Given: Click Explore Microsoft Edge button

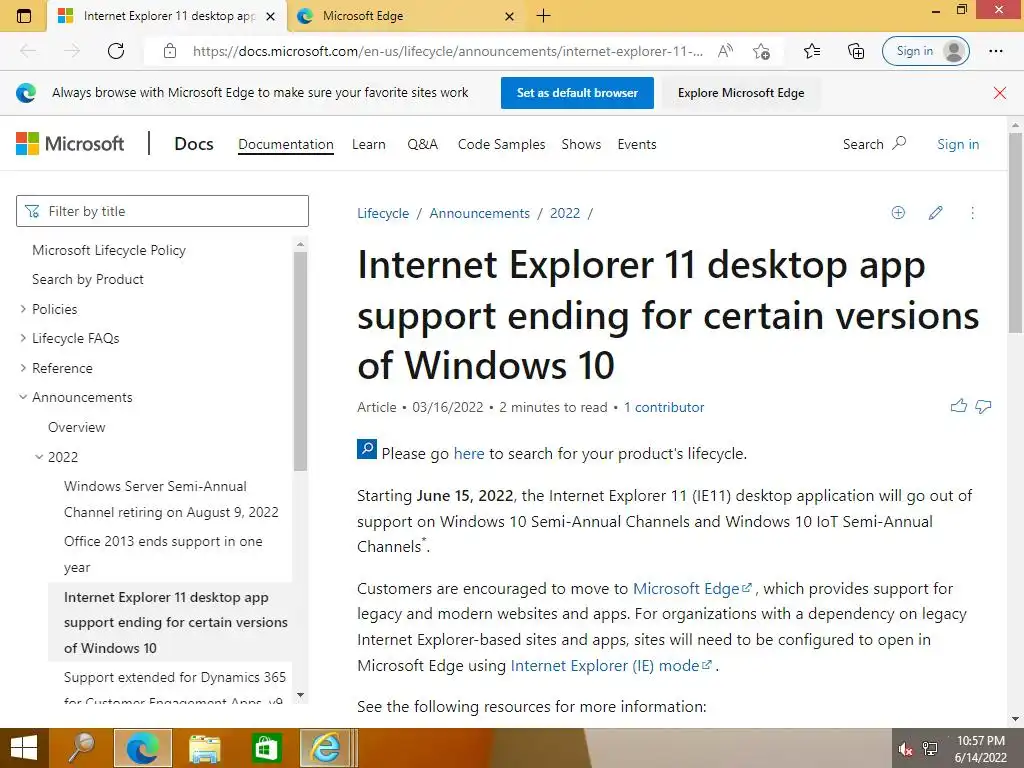Looking at the screenshot, I should click(741, 93).
